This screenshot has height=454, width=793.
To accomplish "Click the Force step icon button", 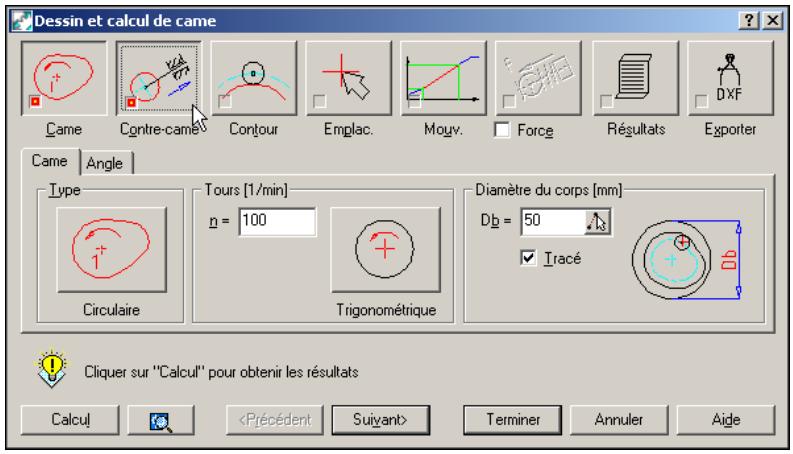I will click(x=538, y=78).
